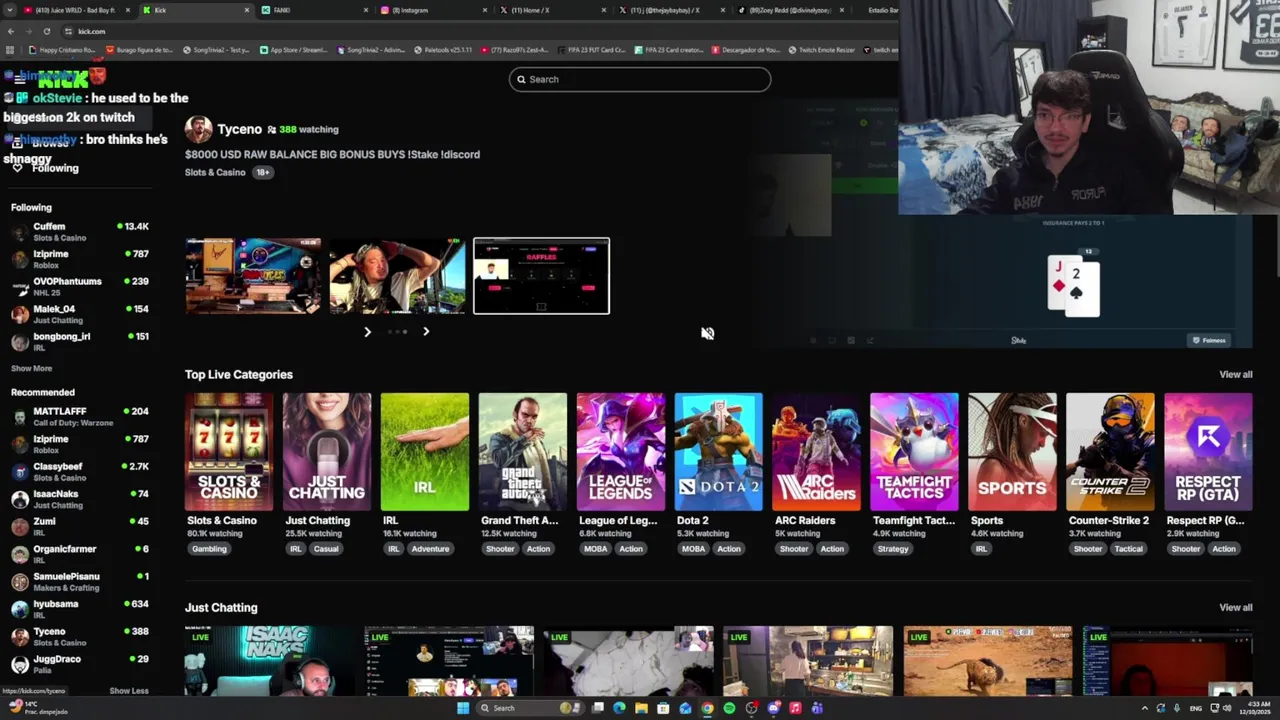Open Organicfarmer in Recommended sidebar

click(80, 554)
